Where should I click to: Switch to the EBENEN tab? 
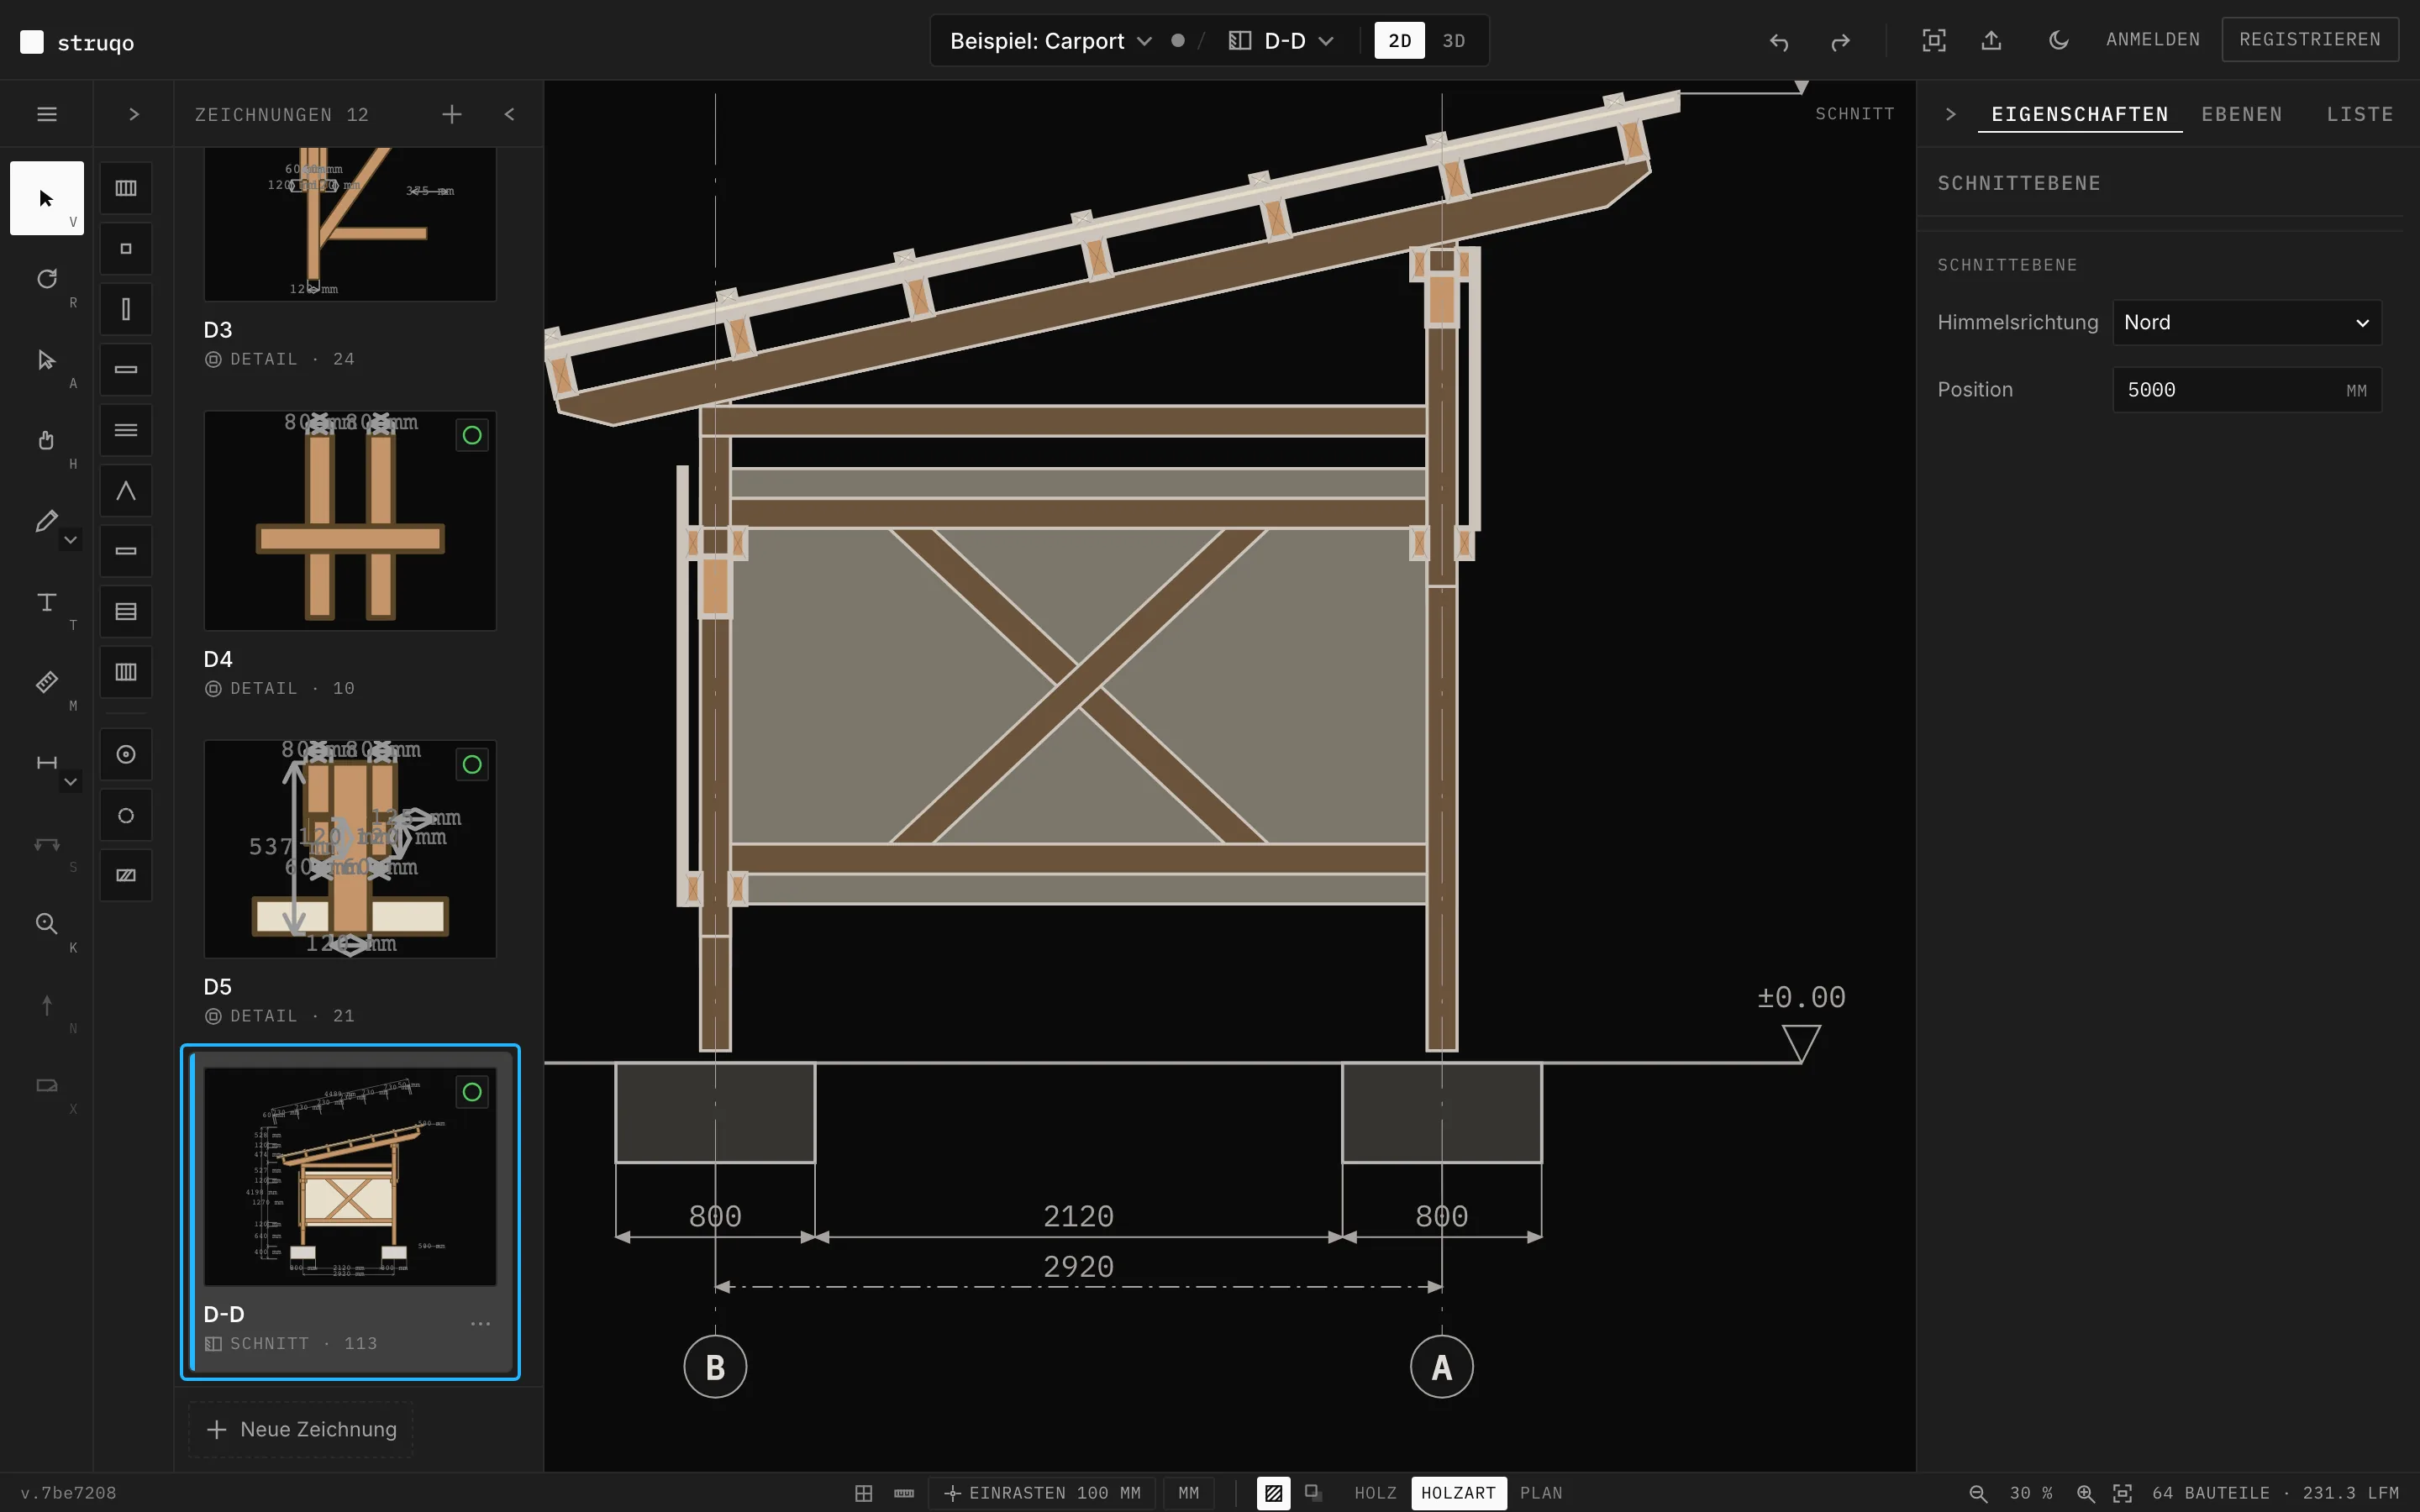click(x=2242, y=114)
